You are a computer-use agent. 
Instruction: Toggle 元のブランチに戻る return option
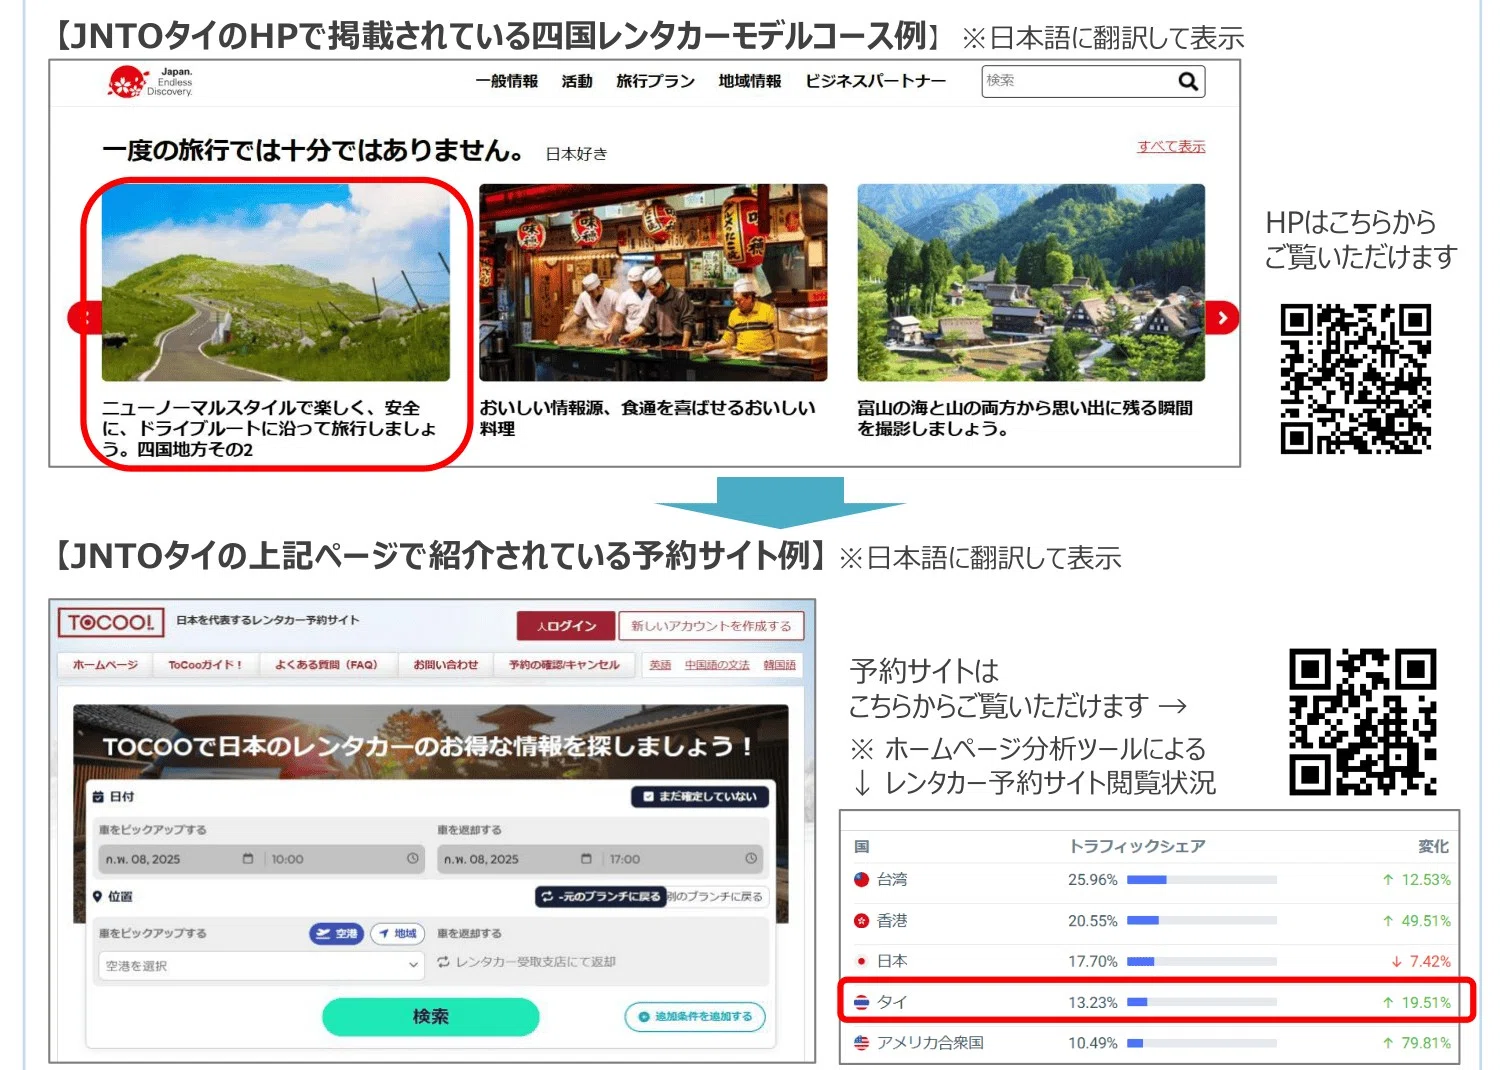(x=600, y=897)
